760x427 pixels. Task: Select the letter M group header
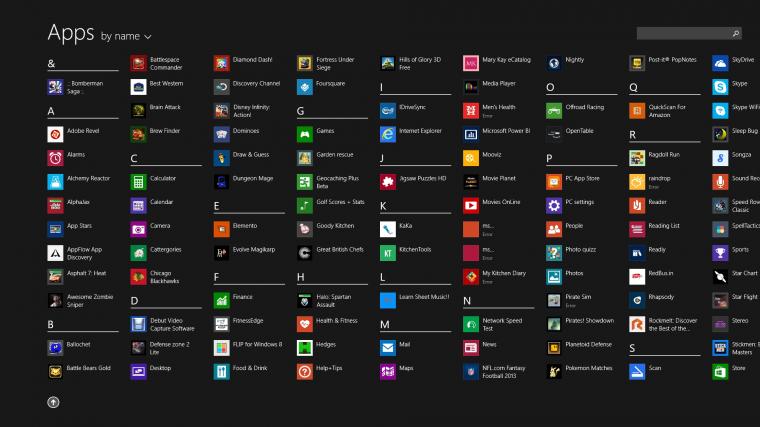pos(415,325)
